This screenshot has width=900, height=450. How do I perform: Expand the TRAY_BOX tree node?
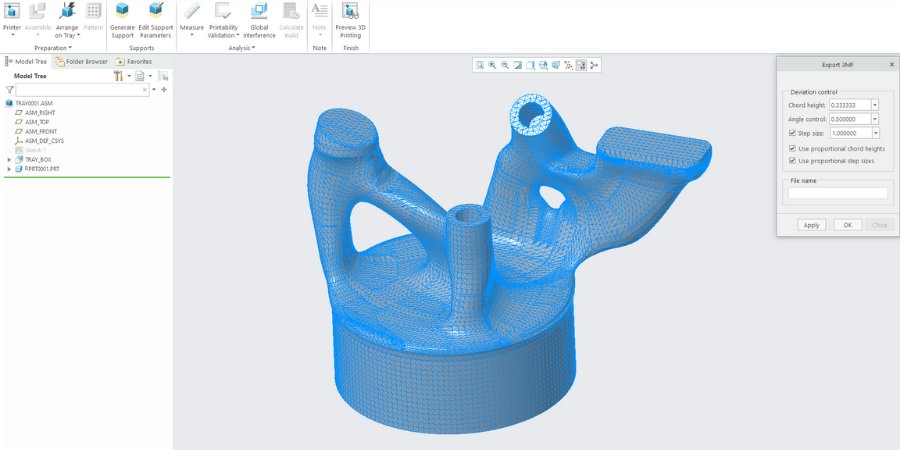click(9, 159)
